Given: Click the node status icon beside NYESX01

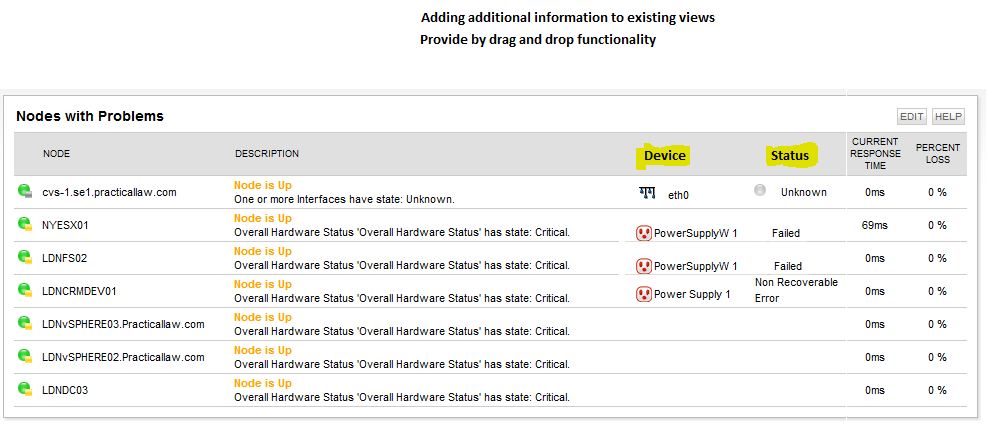Looking at the screenshot, I should [25, 224].
